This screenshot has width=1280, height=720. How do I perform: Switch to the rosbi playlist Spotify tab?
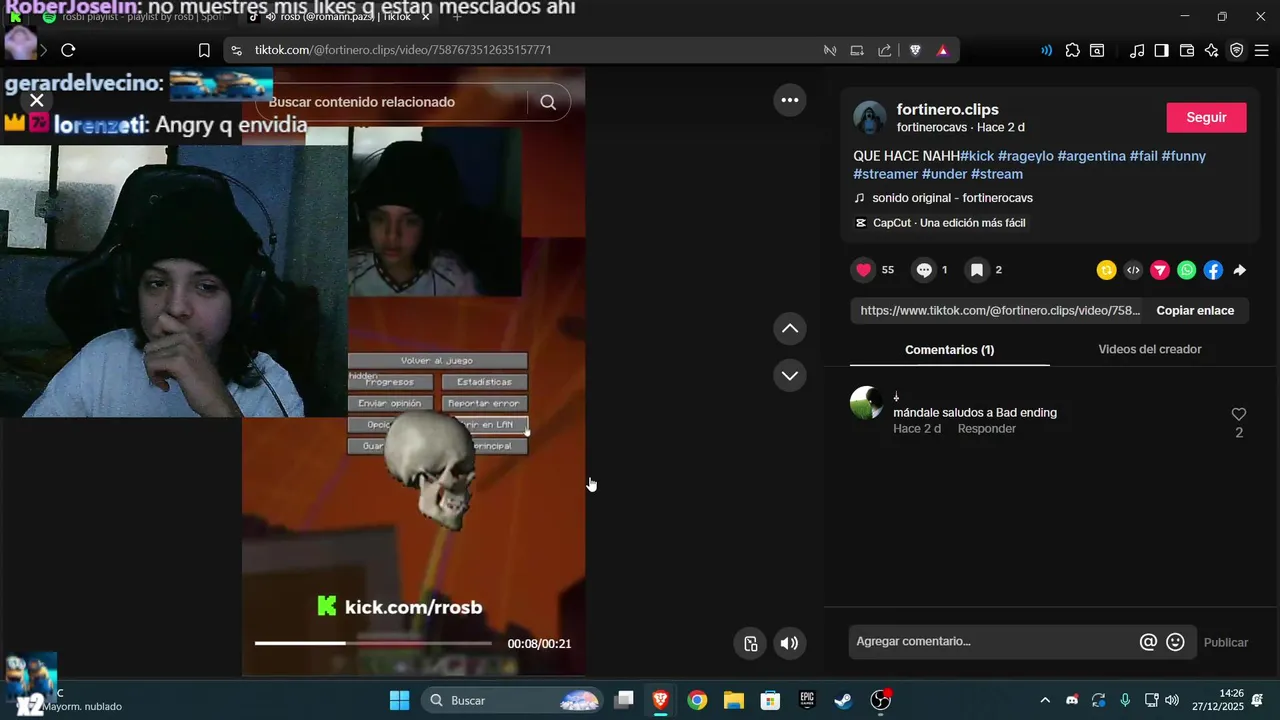tap(135, 17)
